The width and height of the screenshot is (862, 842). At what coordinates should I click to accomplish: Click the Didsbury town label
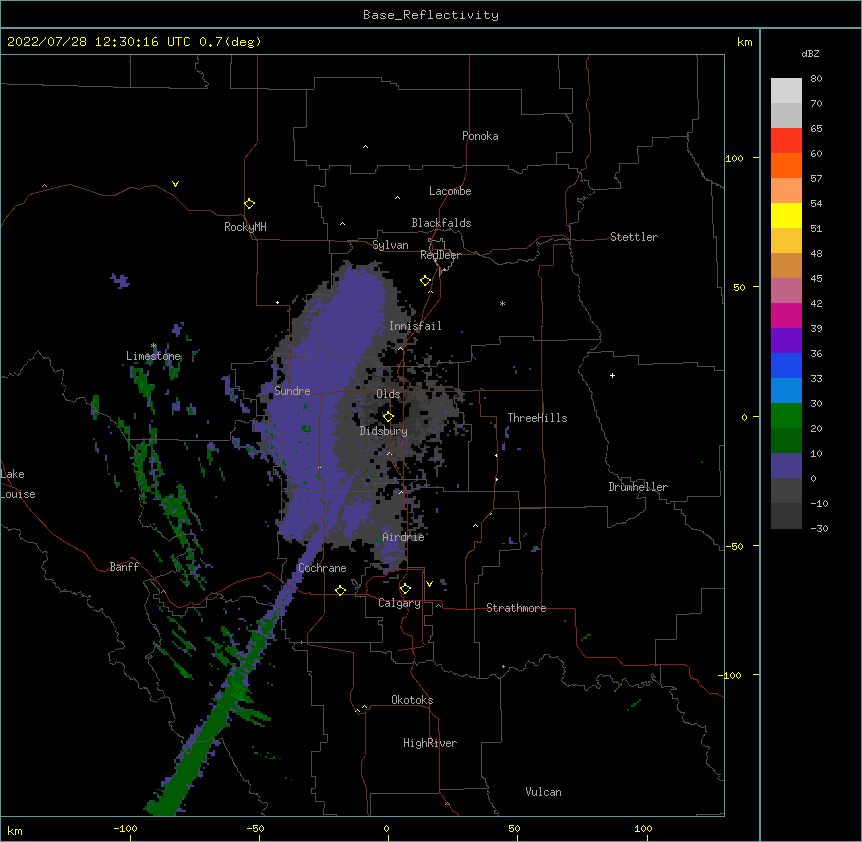pos(384,431)
